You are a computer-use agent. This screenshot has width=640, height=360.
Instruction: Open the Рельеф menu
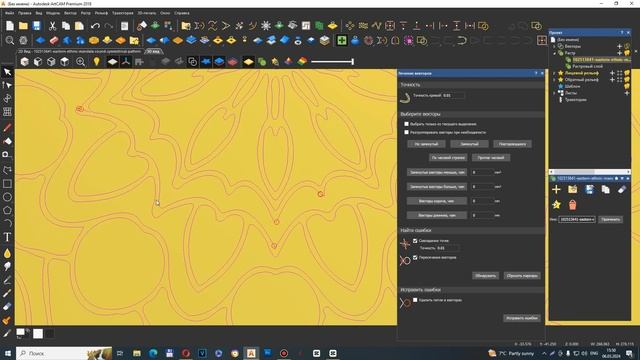[101, 13]
